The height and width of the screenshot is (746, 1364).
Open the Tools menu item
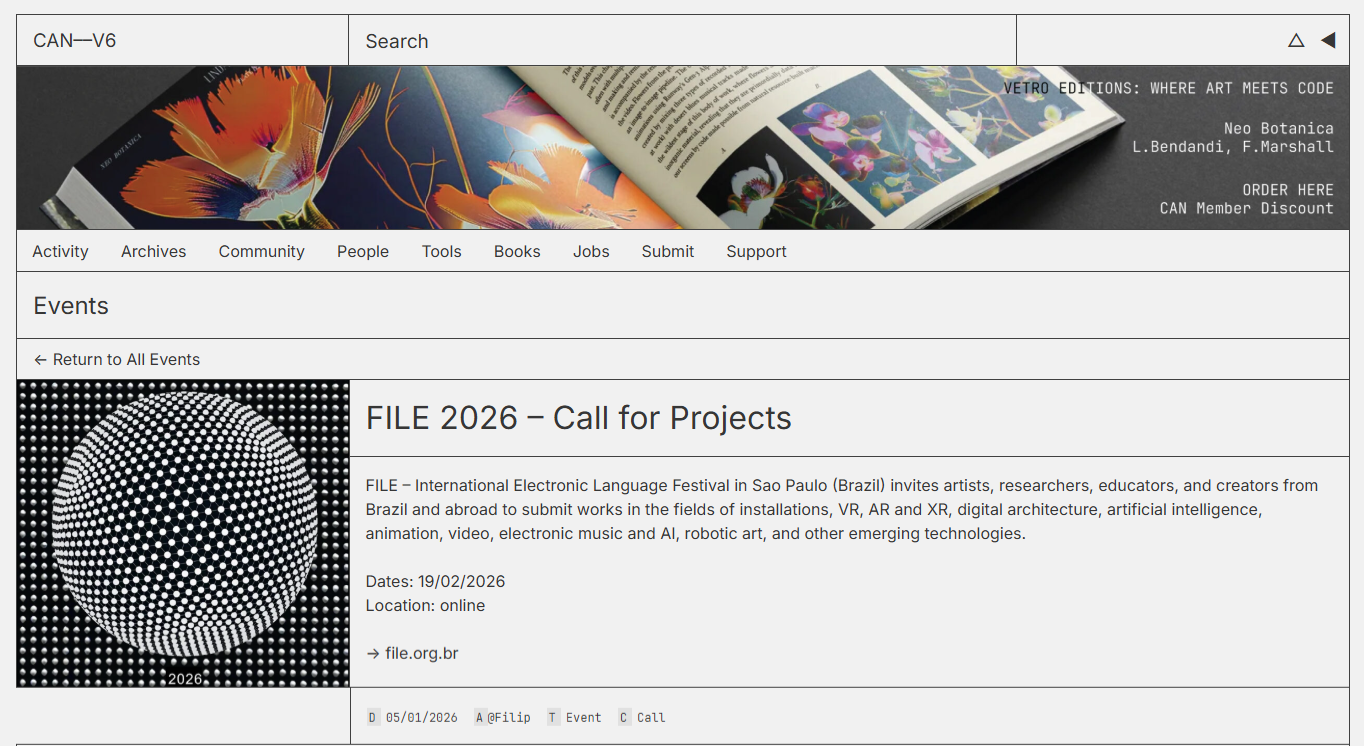[x=441, y=252]
